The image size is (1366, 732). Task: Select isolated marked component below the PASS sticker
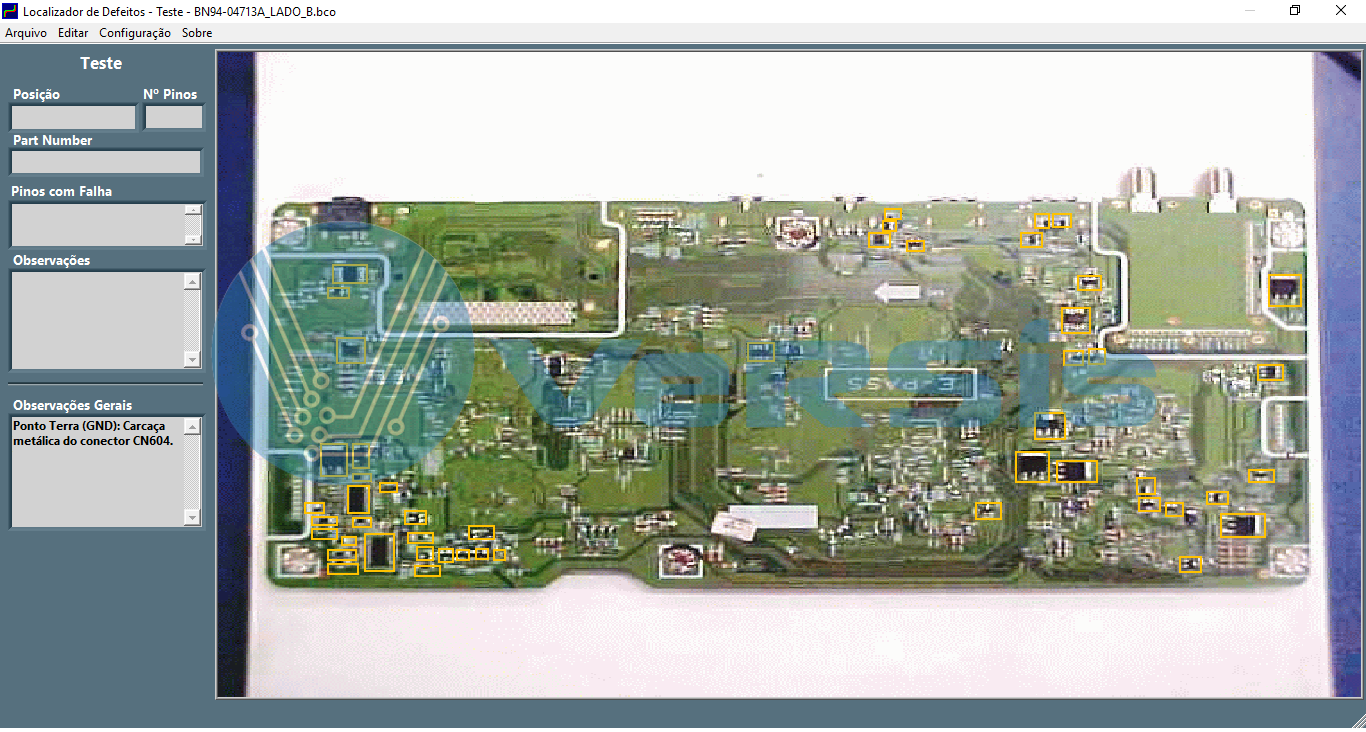(988, 510)
